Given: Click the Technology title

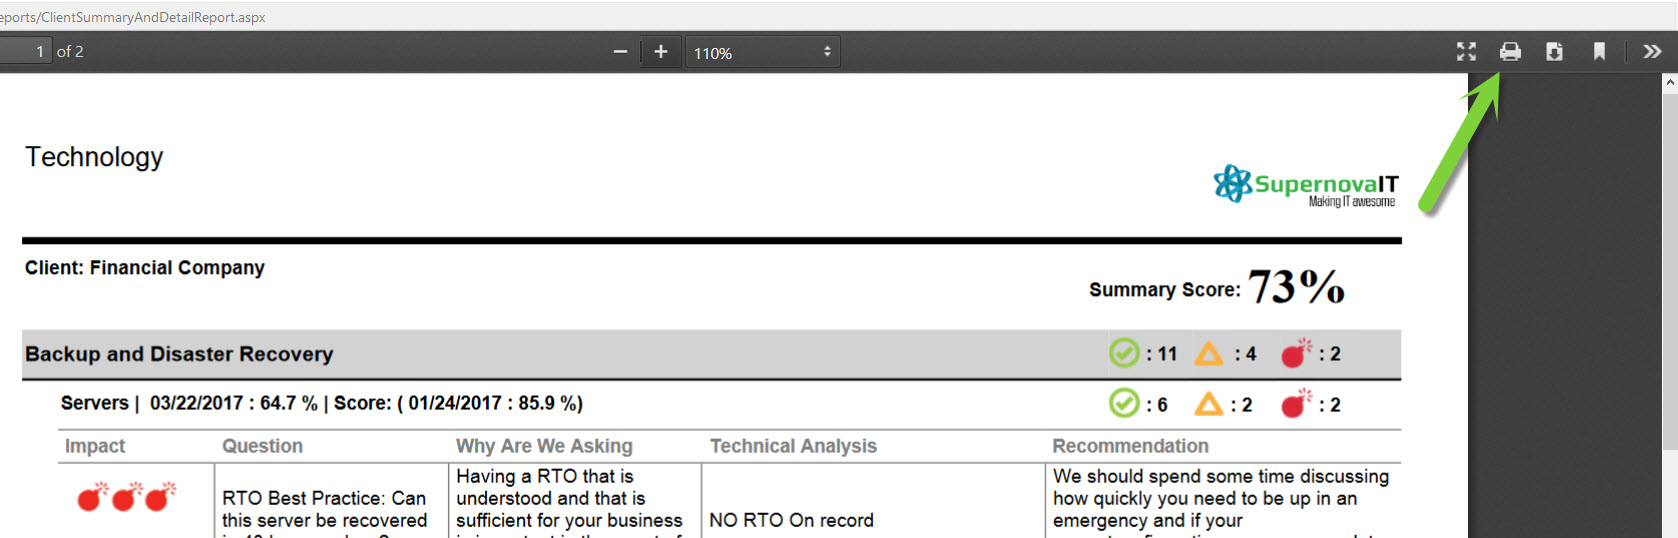Looking at the screenshot, I should (x=94, y=157).
